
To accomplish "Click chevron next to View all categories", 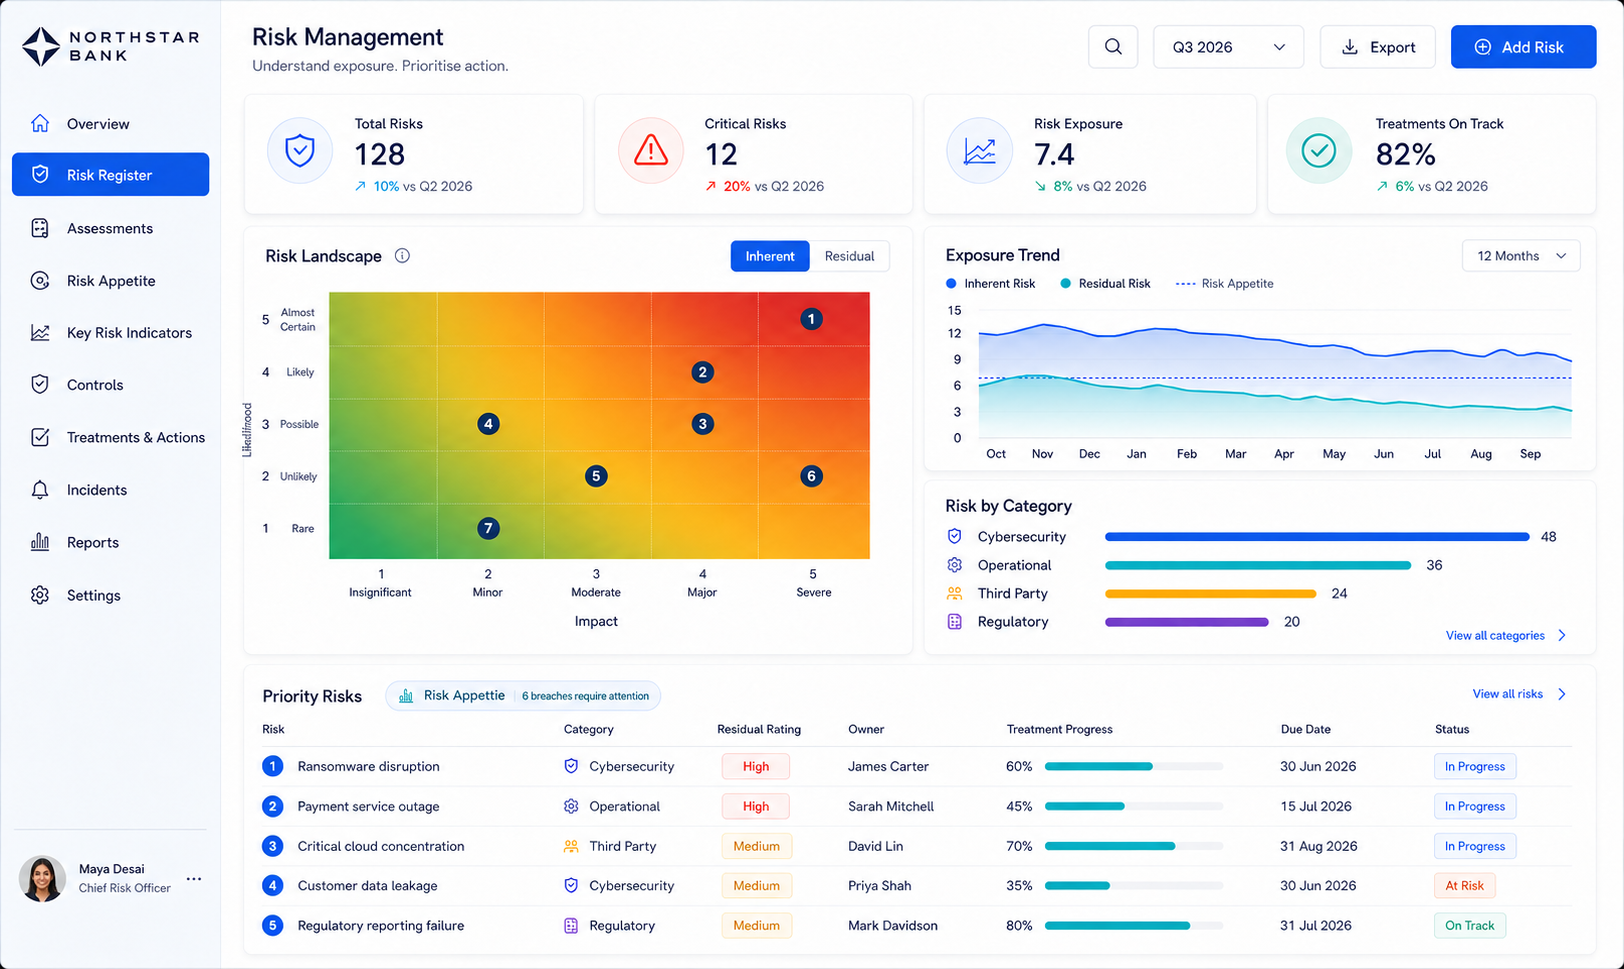I will [x=1562, y=636].
